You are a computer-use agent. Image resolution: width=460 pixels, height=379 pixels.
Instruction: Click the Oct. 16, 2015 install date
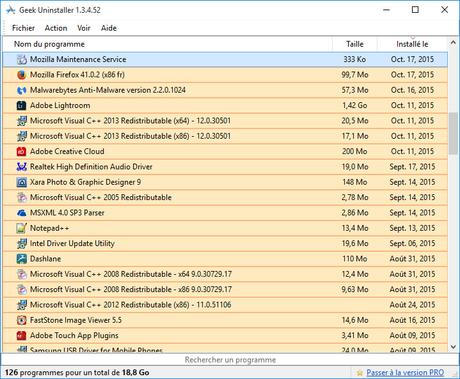click(x=412, y=90)
